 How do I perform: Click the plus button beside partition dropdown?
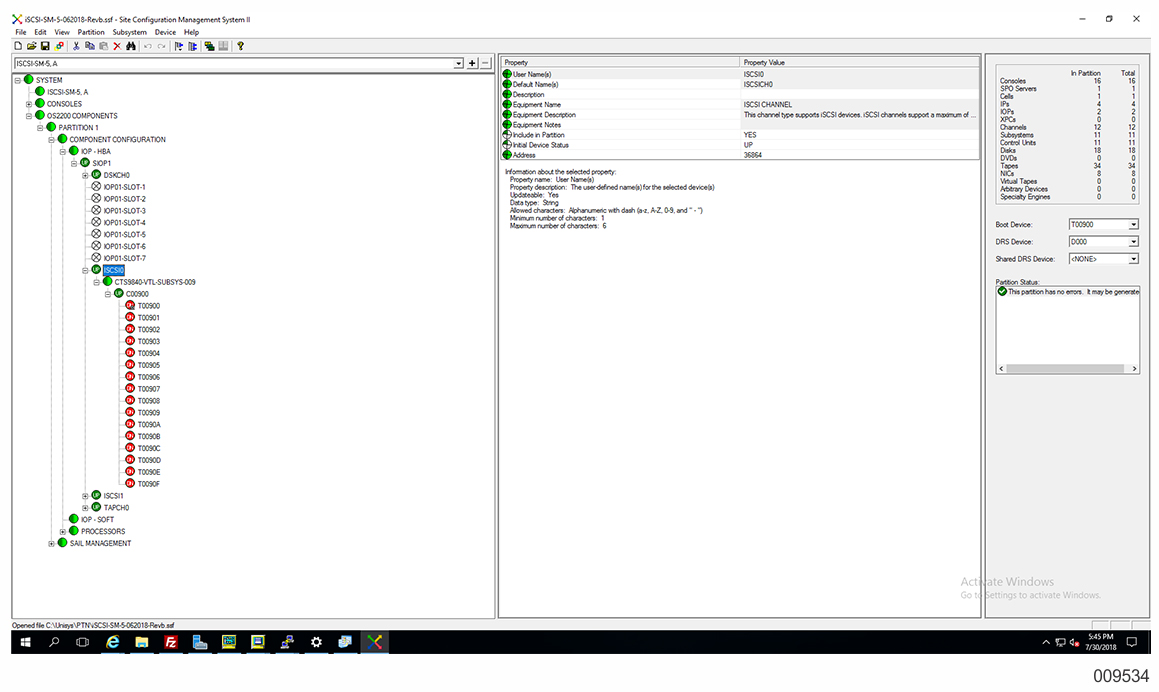tap(472, 64)
